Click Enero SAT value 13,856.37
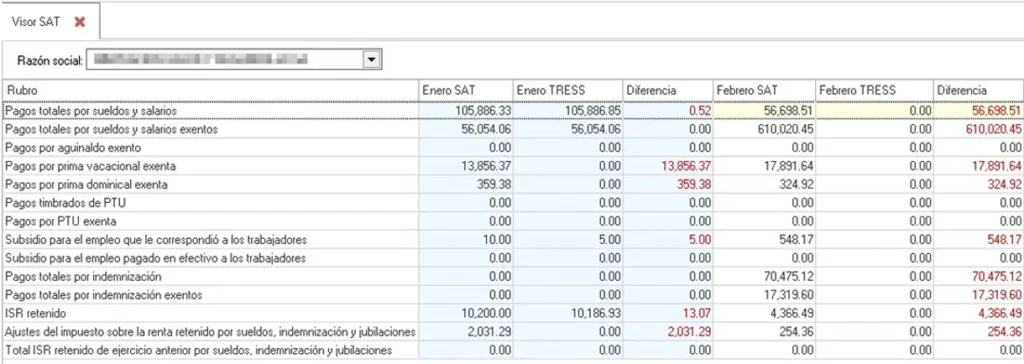 click(x=486, y=166)
